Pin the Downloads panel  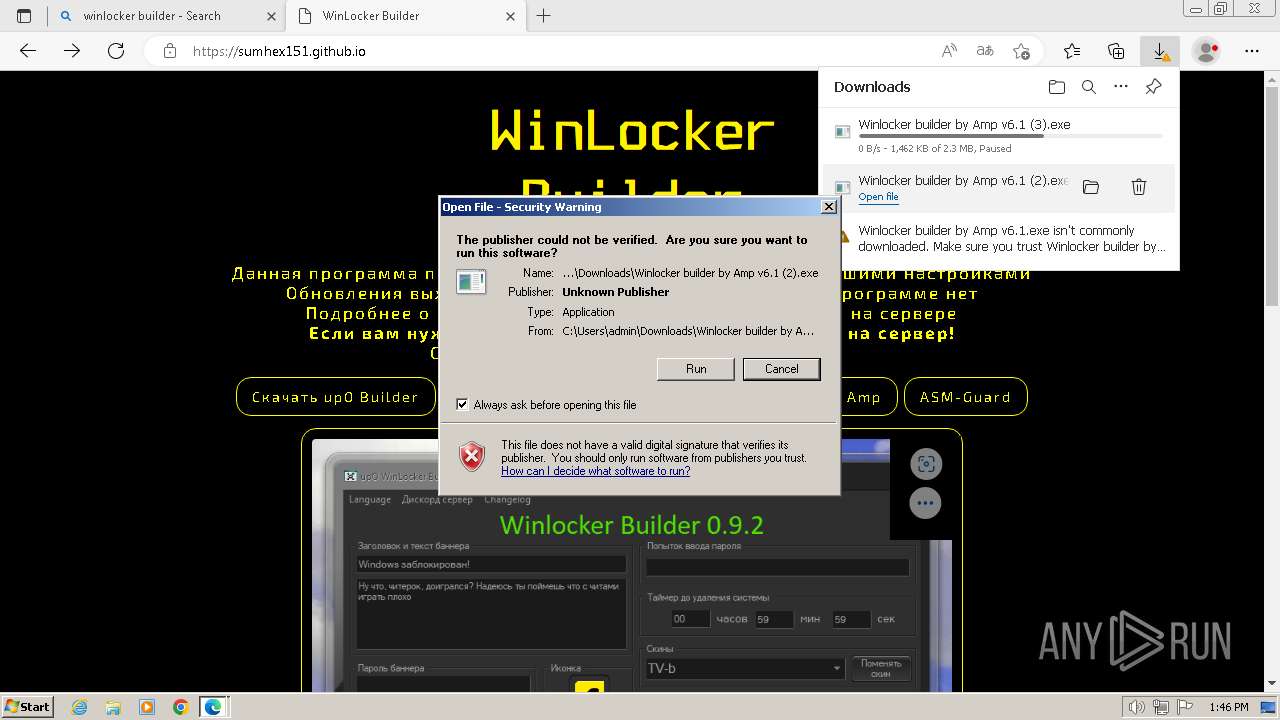(x=1153, y=87)
